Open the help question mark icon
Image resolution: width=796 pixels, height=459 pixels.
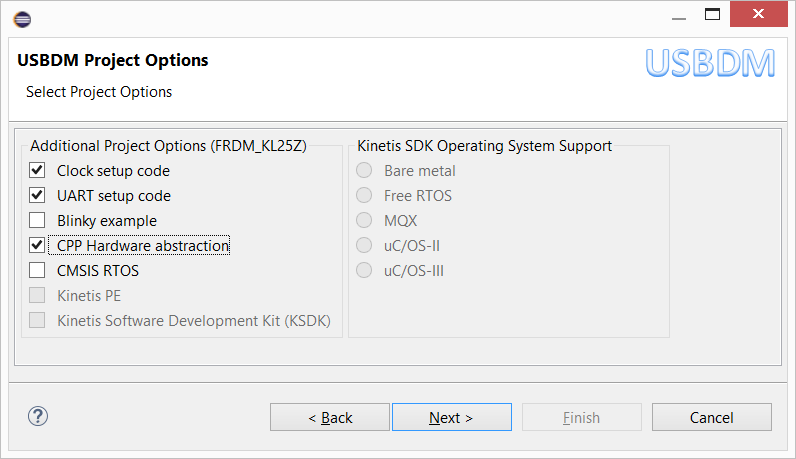click(x=38, y=416)
